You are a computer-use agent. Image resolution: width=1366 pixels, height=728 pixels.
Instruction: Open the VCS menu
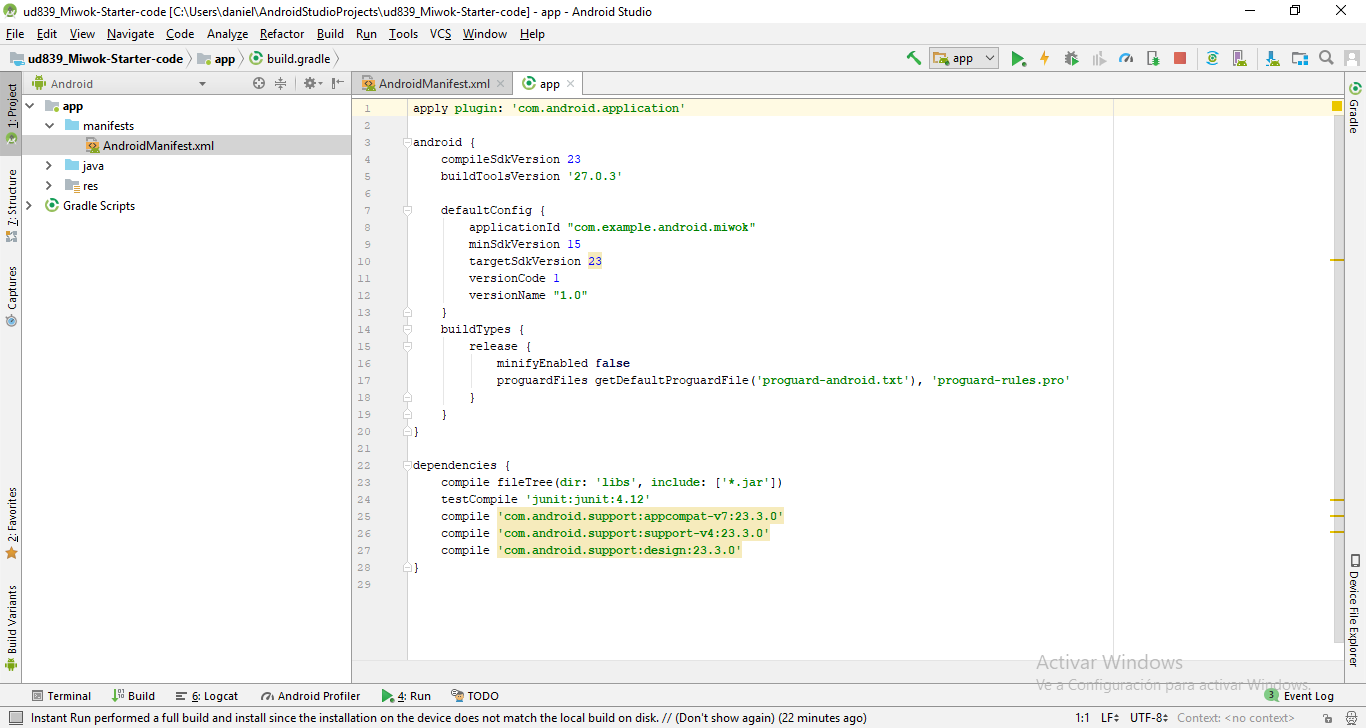coord(440,34)
